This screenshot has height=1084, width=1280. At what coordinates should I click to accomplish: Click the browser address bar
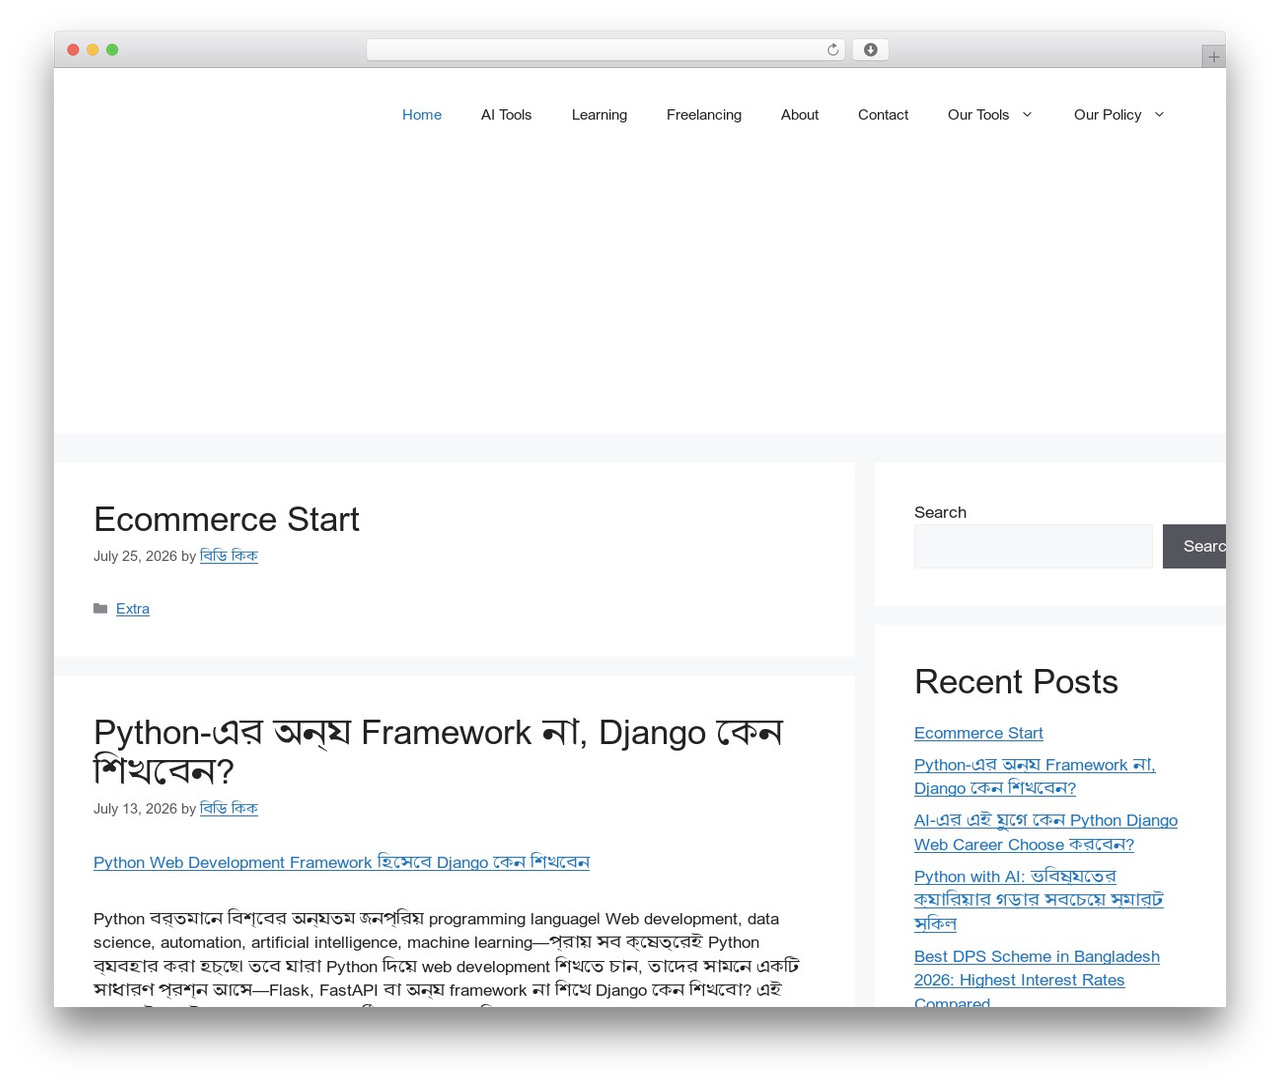pos(606,50)
